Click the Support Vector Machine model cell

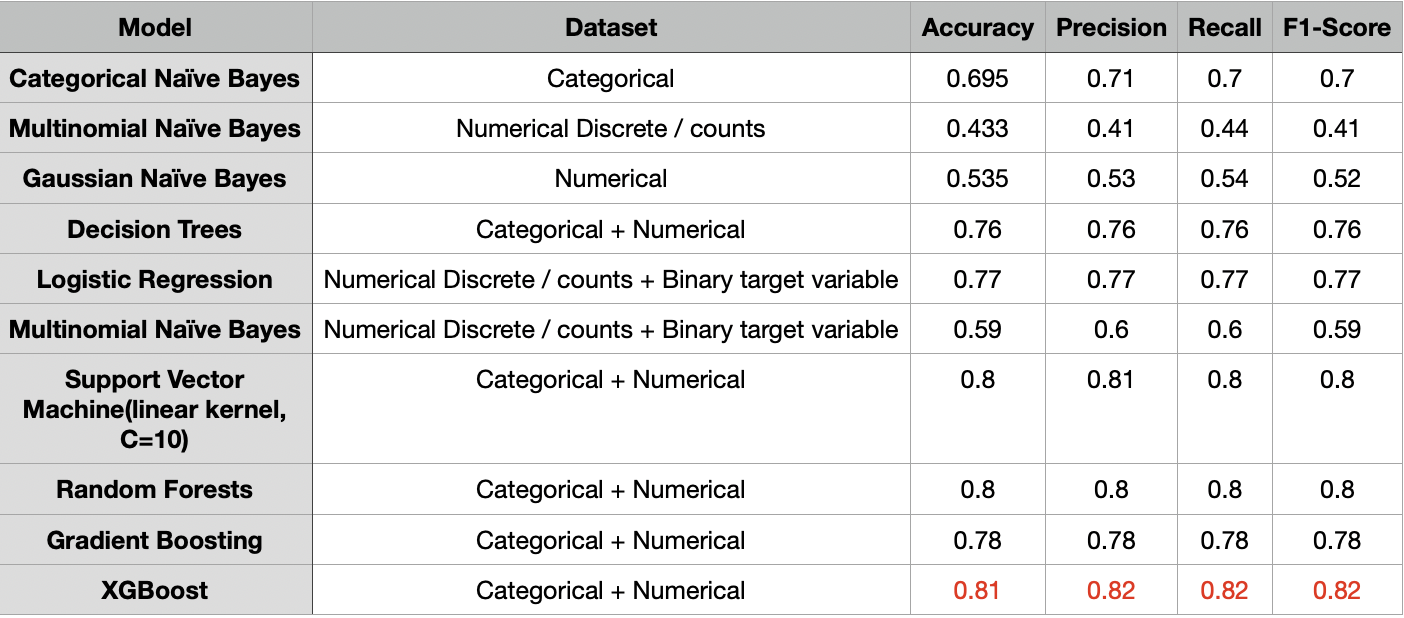point(155,409)
